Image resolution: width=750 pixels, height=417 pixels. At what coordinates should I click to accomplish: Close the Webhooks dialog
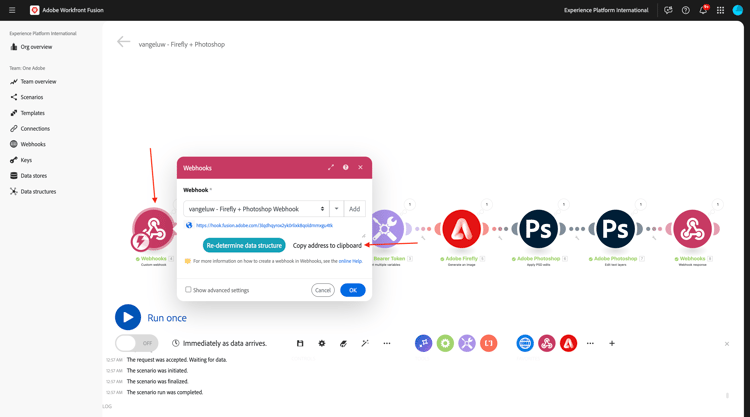pyautogui.click(x=360, y=167)
